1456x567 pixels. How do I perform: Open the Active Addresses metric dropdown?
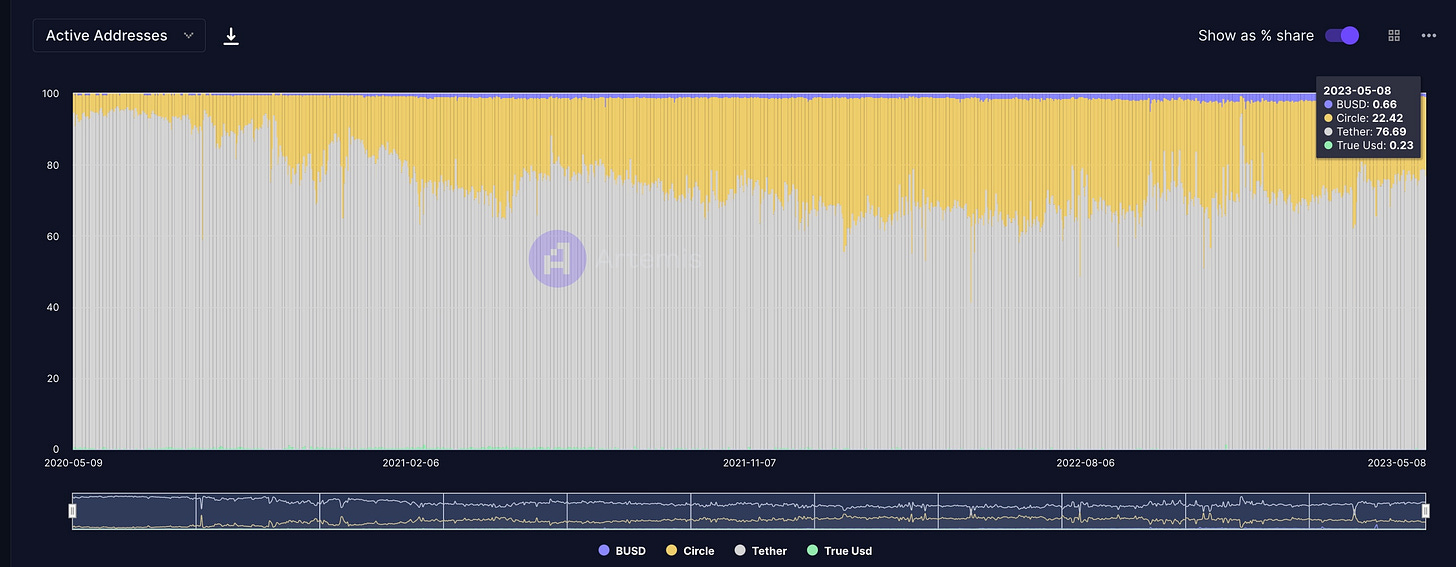coord(119,35)
